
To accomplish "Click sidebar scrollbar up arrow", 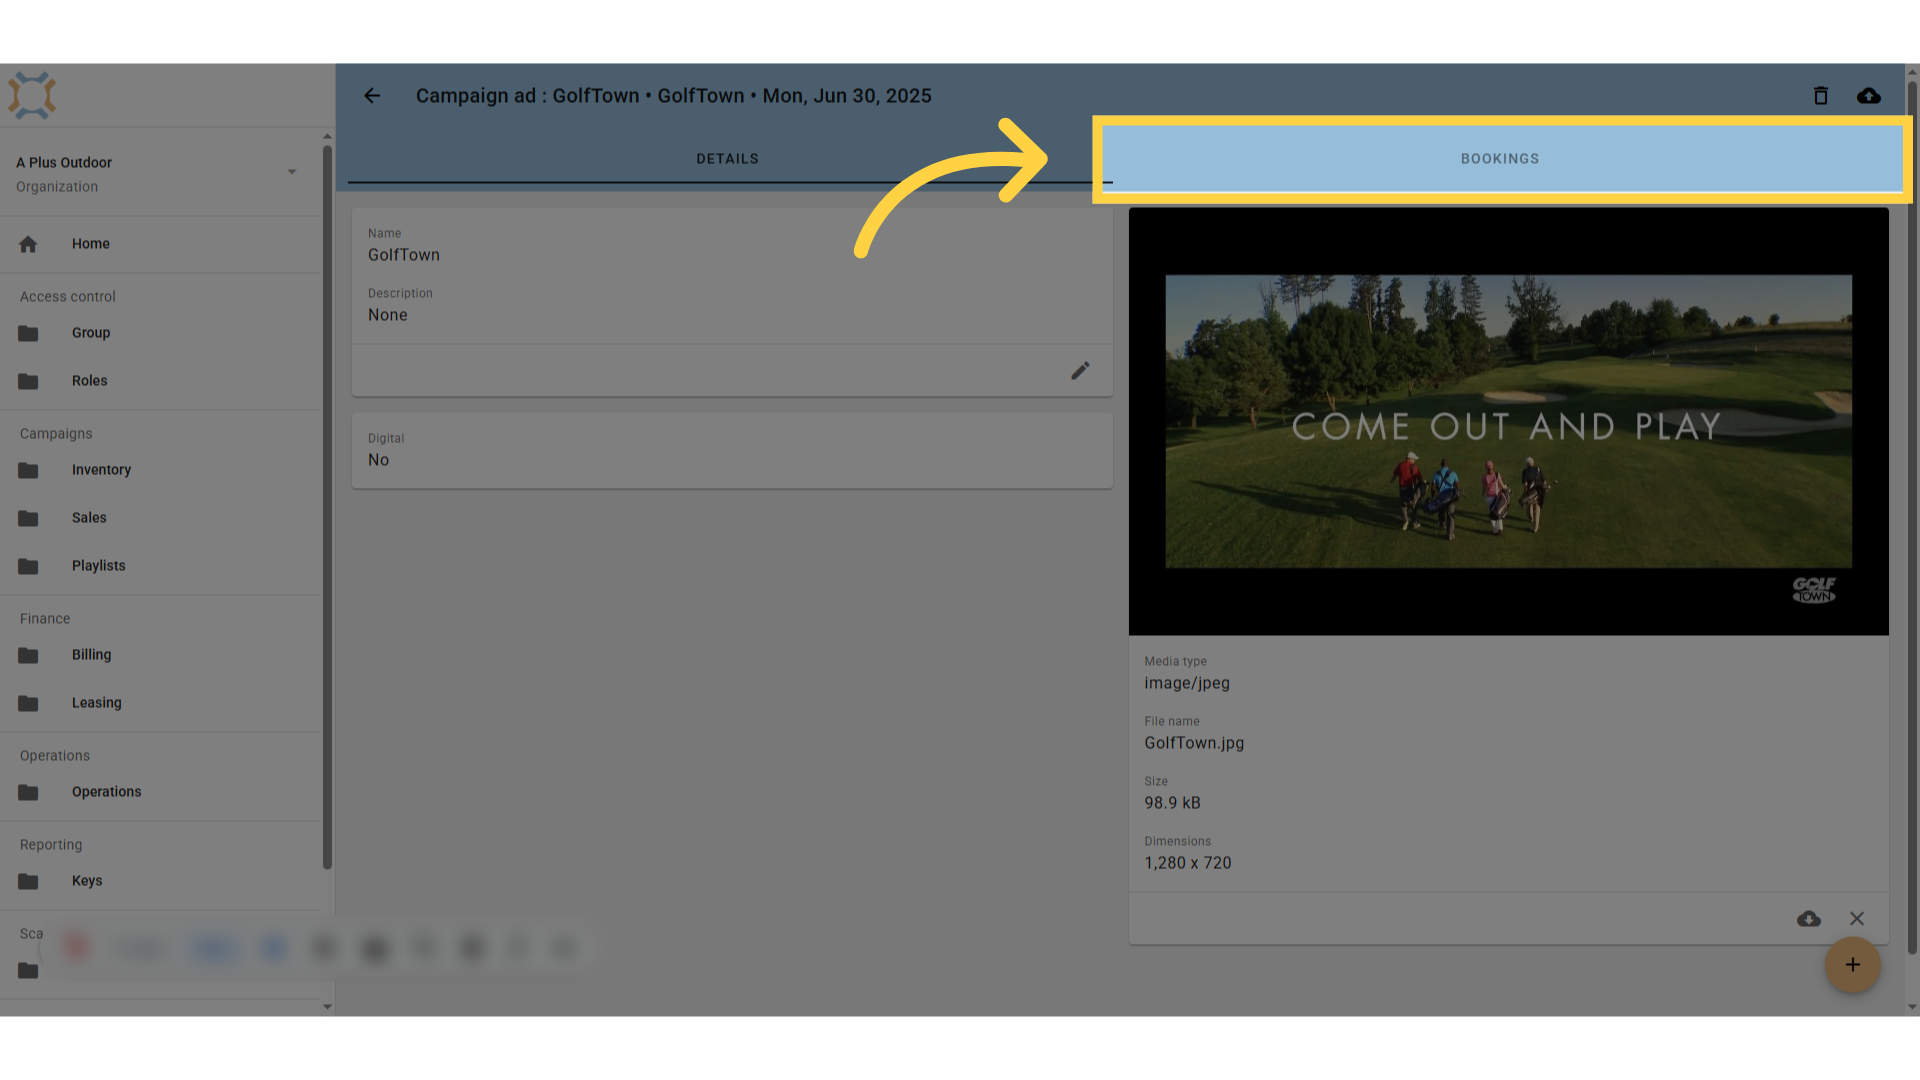I will tap(327, 136).
